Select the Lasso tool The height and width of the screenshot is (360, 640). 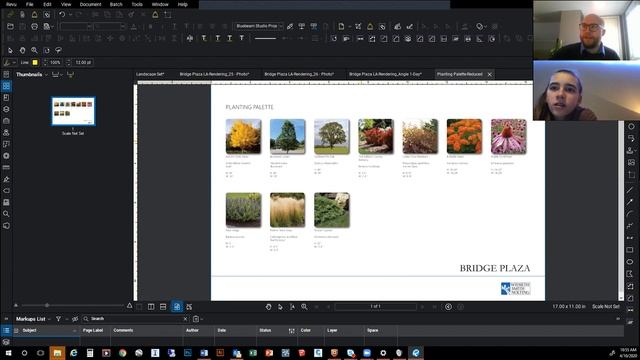(58, 50)
